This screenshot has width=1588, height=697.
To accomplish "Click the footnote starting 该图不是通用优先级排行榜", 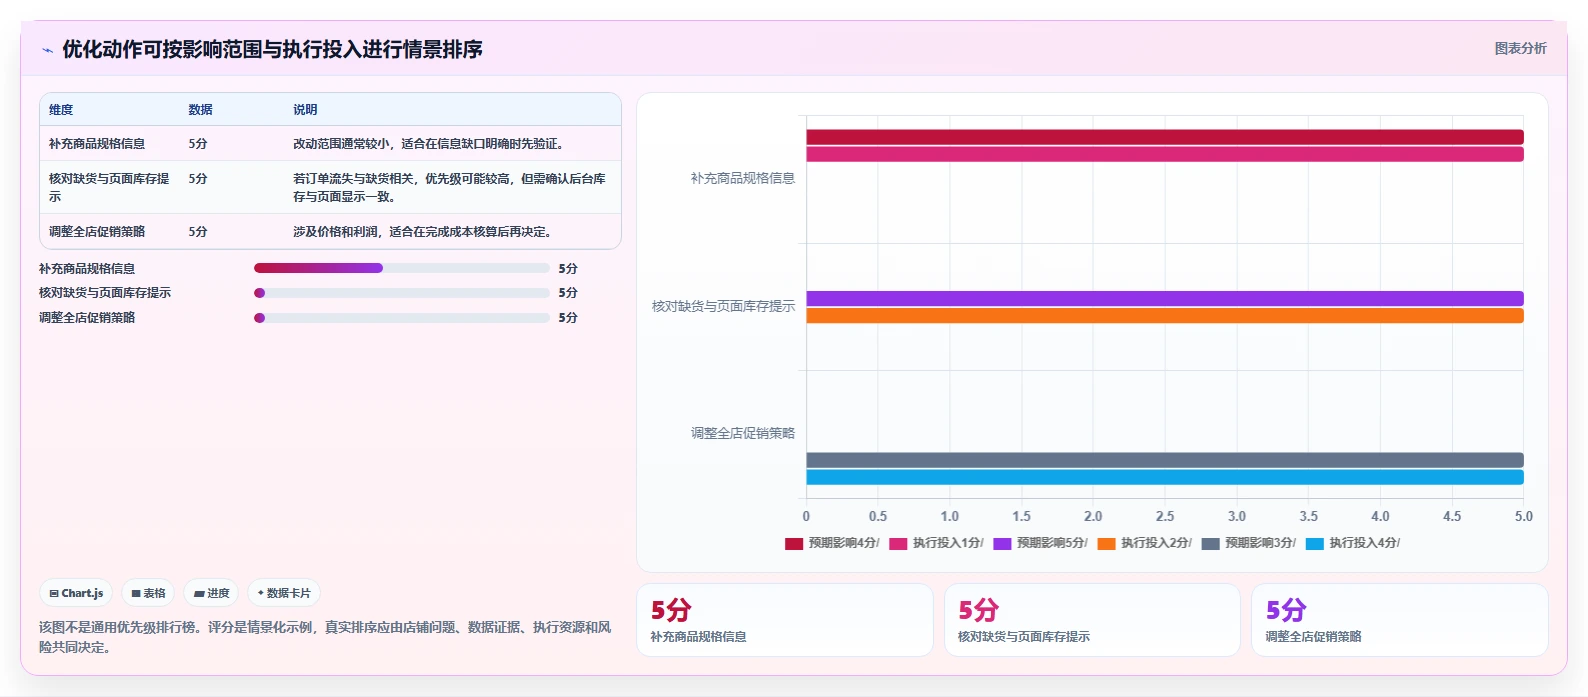I will (x=325, y=637).
